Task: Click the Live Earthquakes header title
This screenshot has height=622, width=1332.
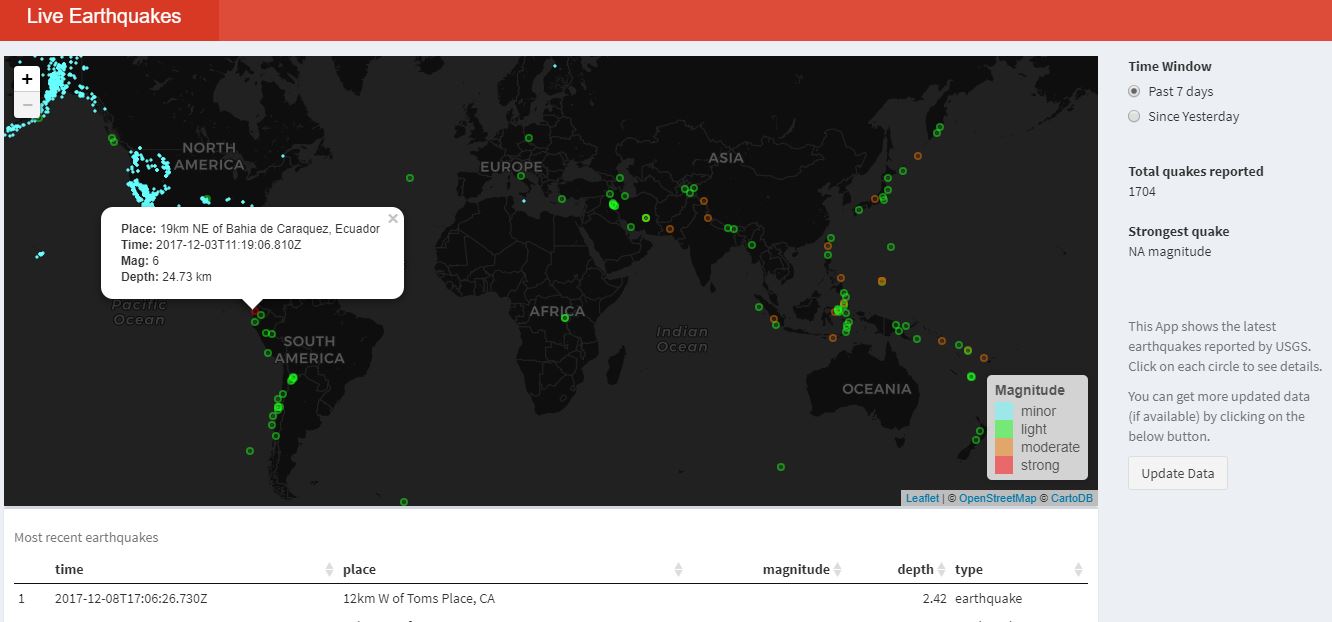Action: (104, 17)
